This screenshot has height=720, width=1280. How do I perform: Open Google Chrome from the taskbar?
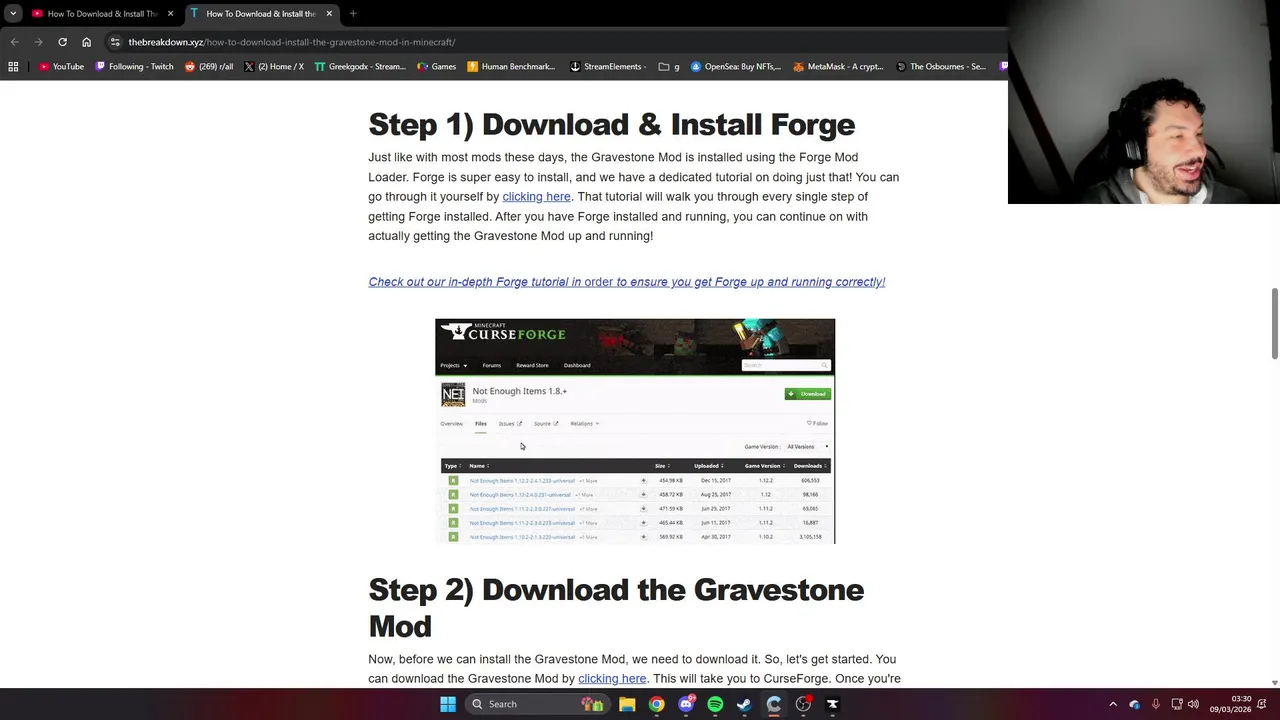[x=656, y=704]
